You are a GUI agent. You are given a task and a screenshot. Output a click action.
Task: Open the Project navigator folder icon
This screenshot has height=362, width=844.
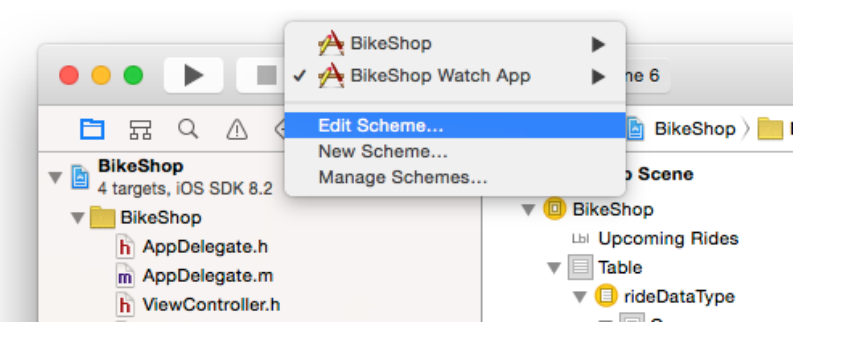click(x=92, y=130)
